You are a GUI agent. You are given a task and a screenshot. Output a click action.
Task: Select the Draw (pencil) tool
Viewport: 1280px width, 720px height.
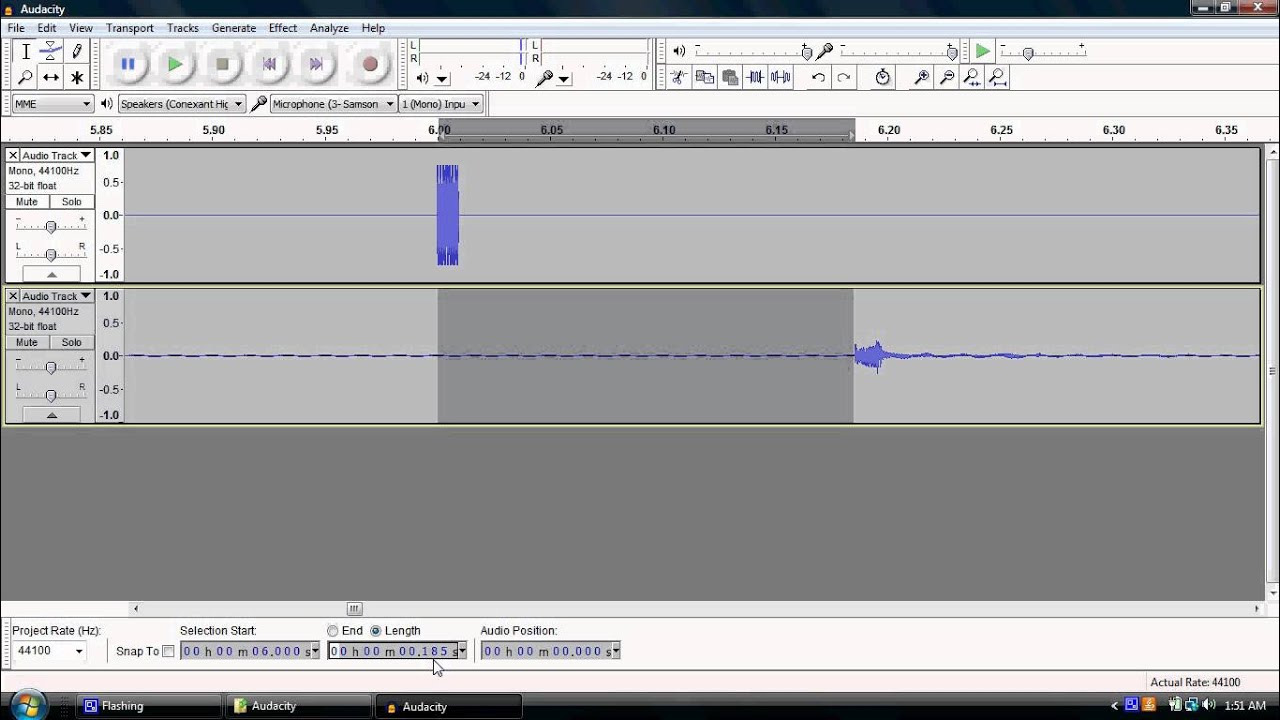[77, 52]
